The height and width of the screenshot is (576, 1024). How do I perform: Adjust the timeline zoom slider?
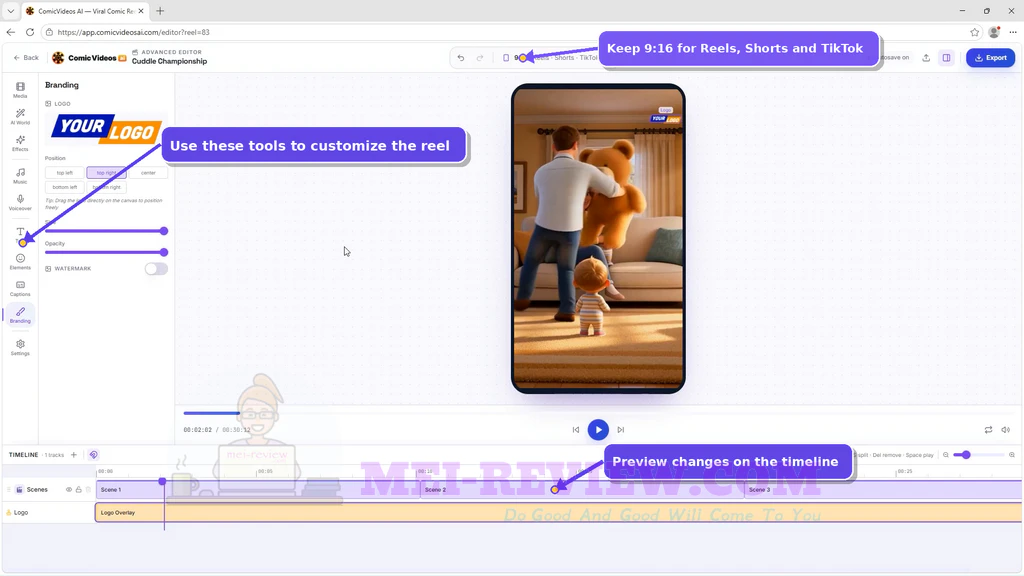tap(978, 455)
